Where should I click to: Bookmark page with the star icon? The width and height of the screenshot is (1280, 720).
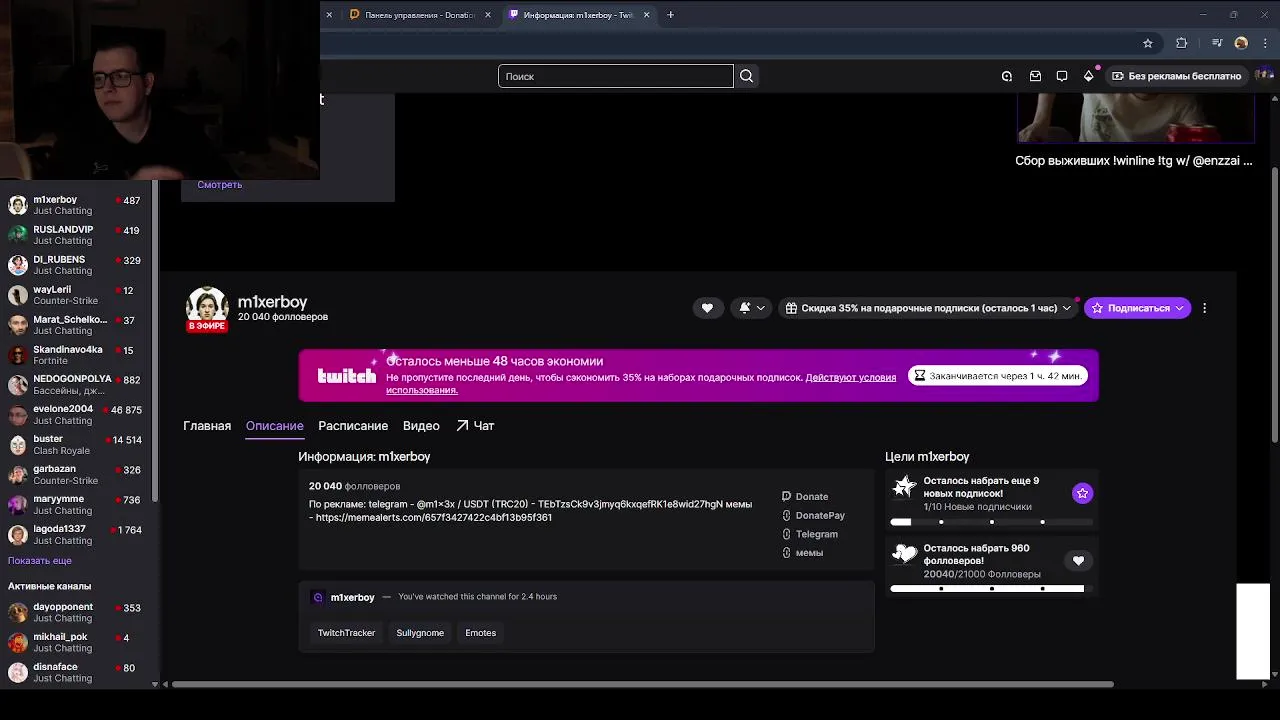click(x=1148, y=43)
